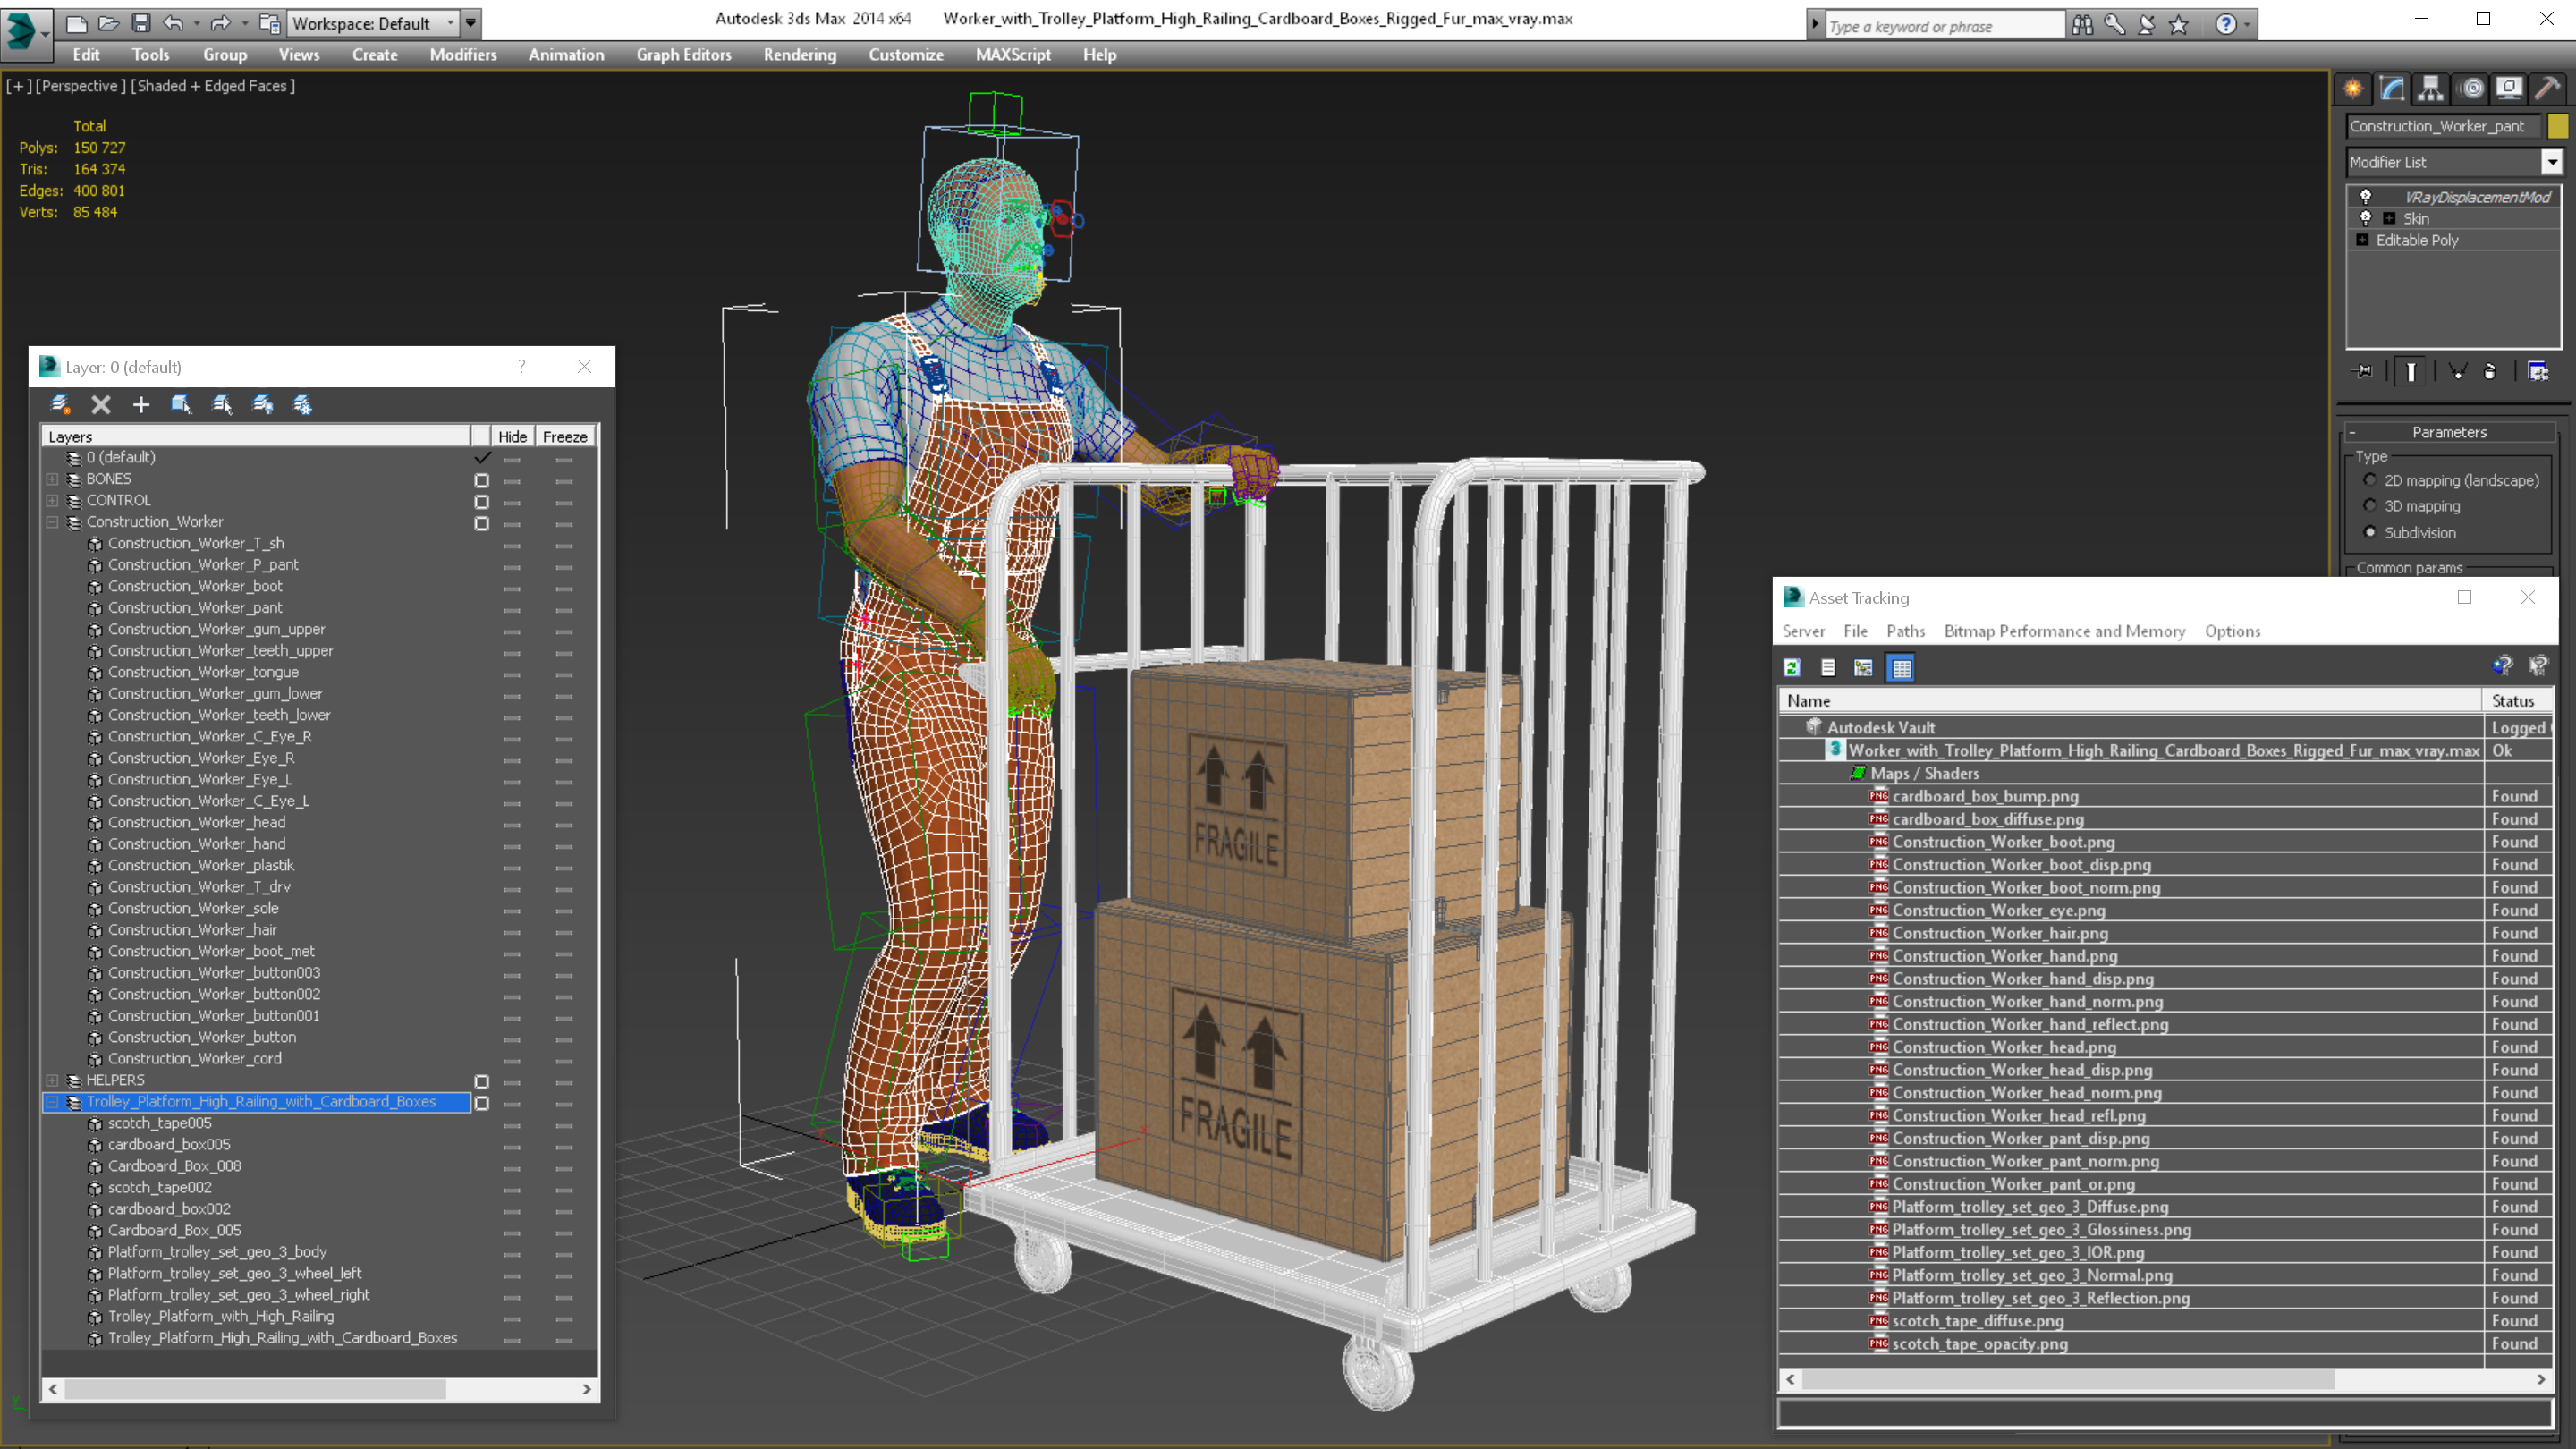Click the Refresh icon in Asset Tracking

pos(1792,667)
